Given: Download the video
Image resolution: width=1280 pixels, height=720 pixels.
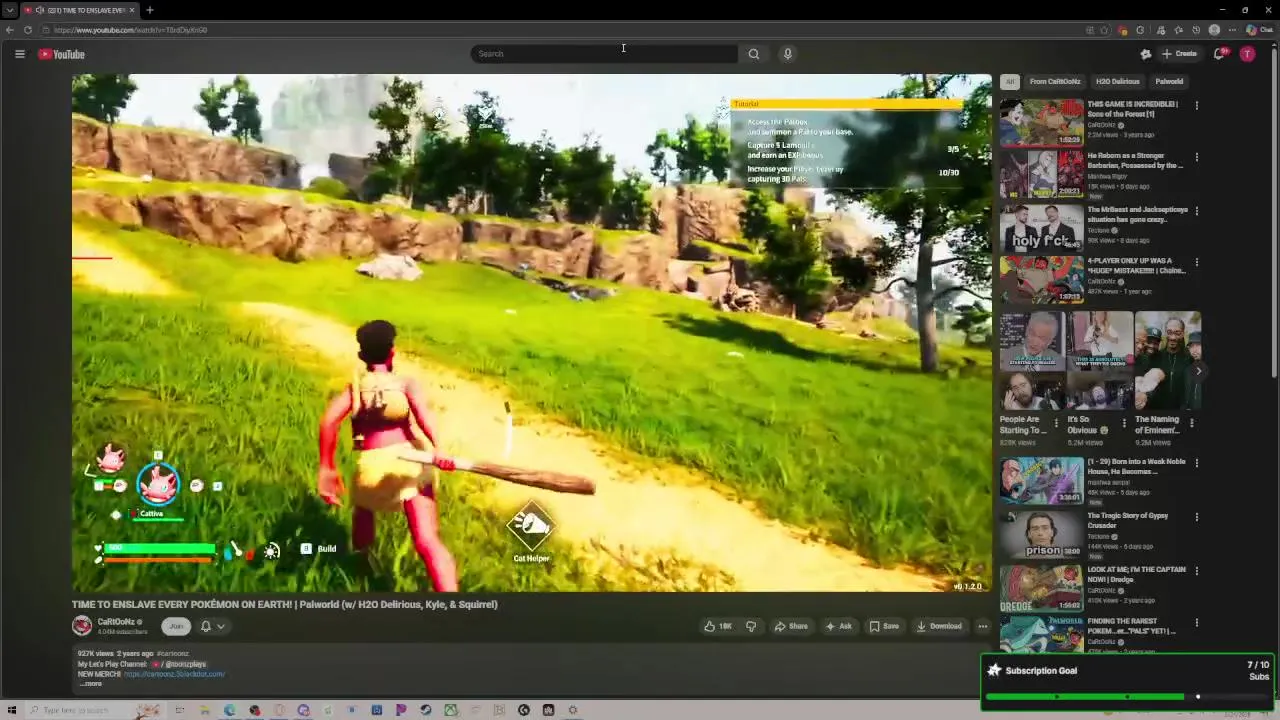Looking at the screenshot, I should click(x=939, y=626).
